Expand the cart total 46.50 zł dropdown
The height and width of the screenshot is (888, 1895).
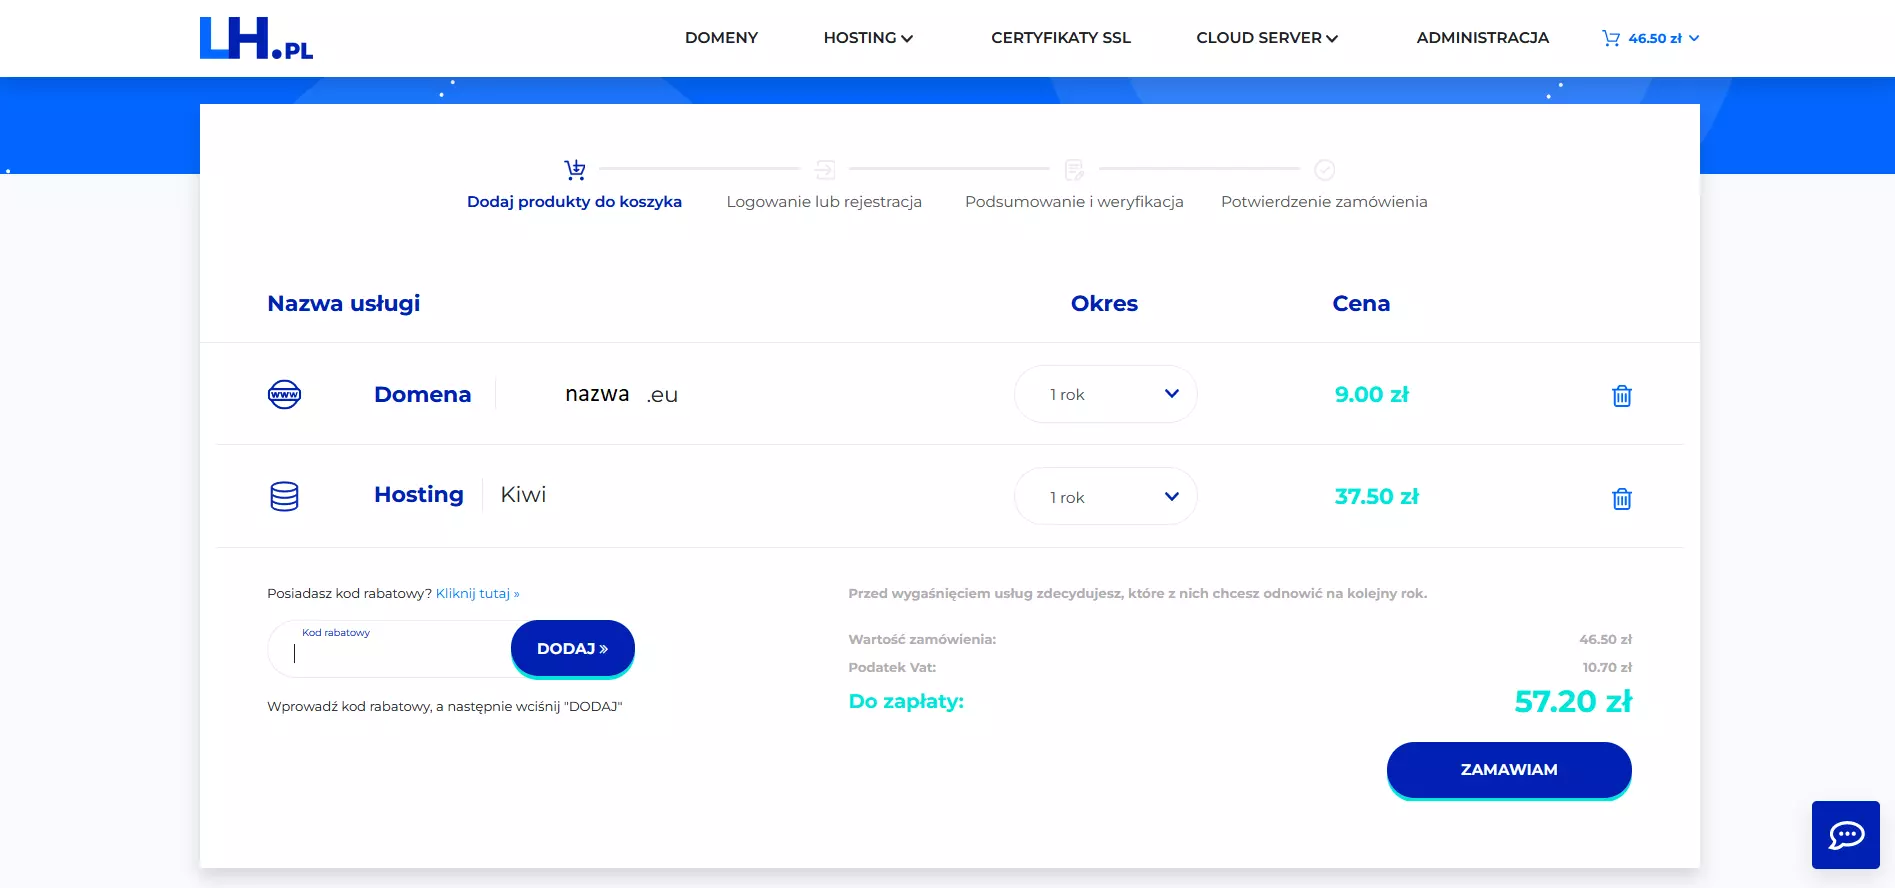tap(1664, 38)
